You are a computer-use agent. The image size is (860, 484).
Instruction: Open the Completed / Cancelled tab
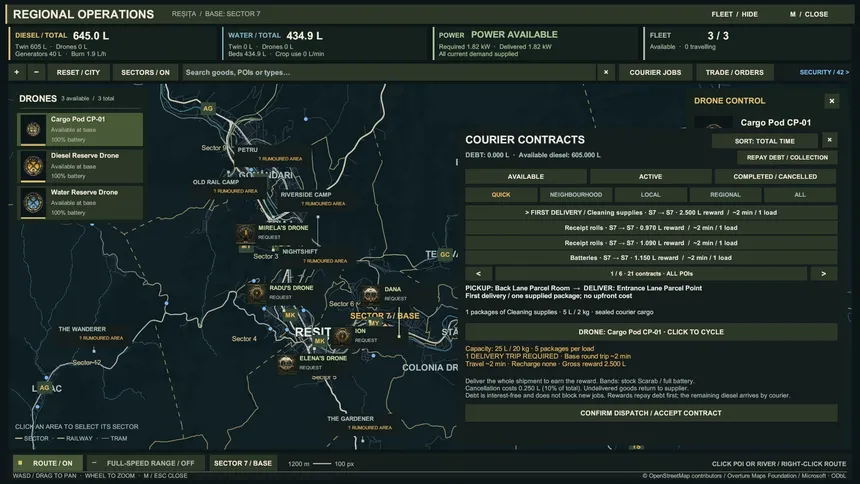pos(775,177)
